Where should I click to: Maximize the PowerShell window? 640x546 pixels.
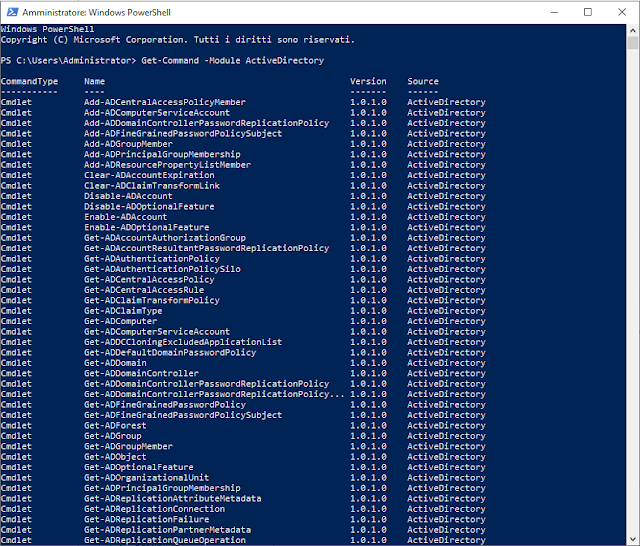(x=588, y=12)
